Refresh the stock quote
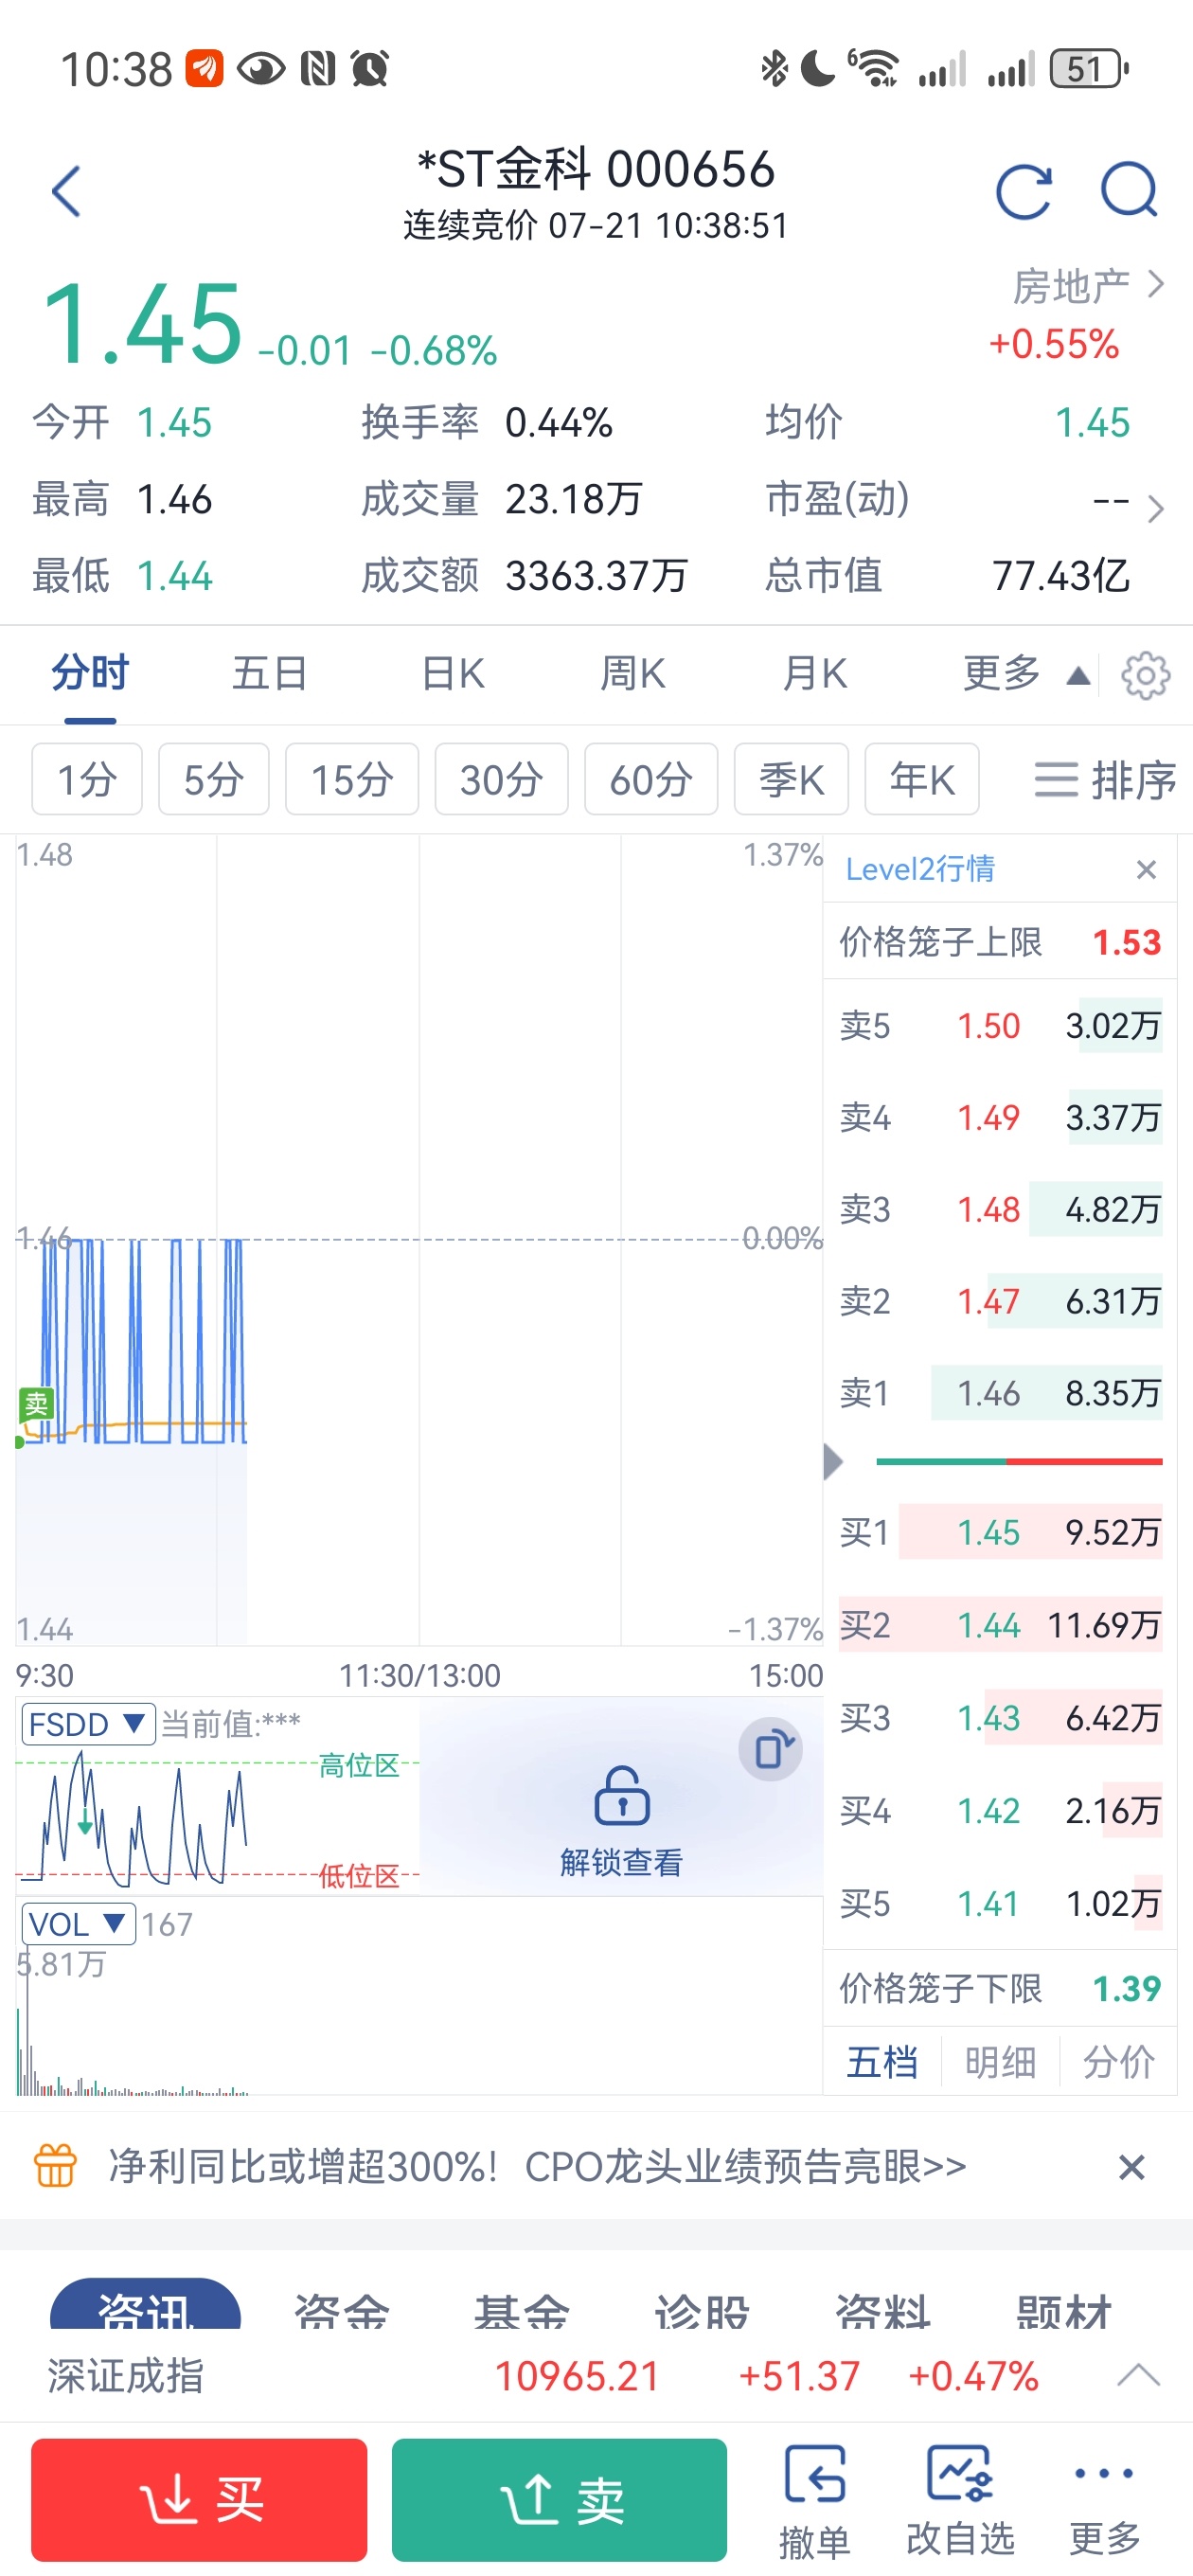Viewport: 1193px width, 2576px height. (1024, 190)
